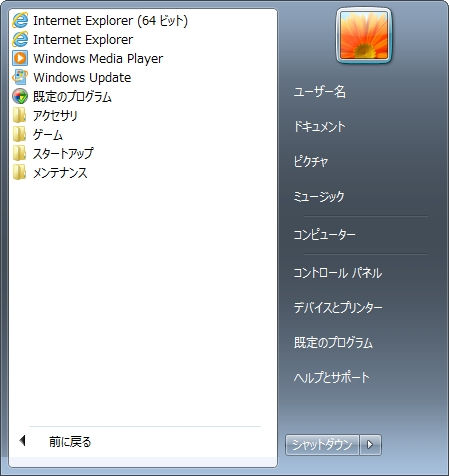449x476 pixels.
Task: Click the 既定のプログラム icon in the program list
Action: tap(20, 96)
